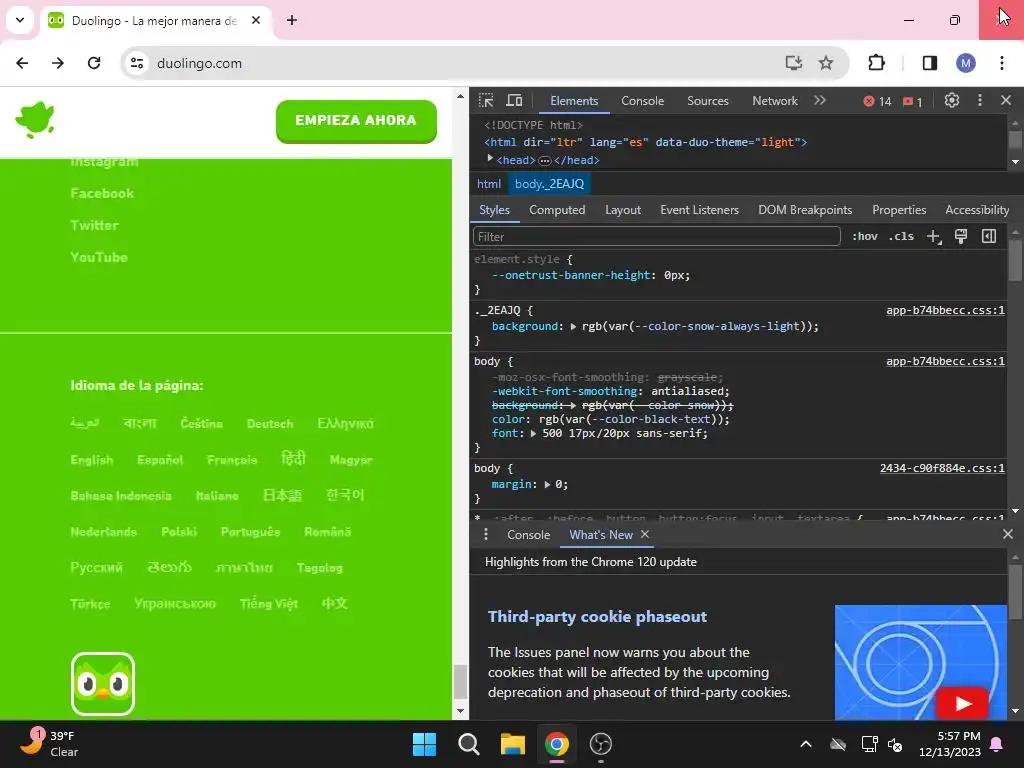Select the inspect element picker icon
The height and width of the screenshot is (768, 1024).
tap(486, 101)
